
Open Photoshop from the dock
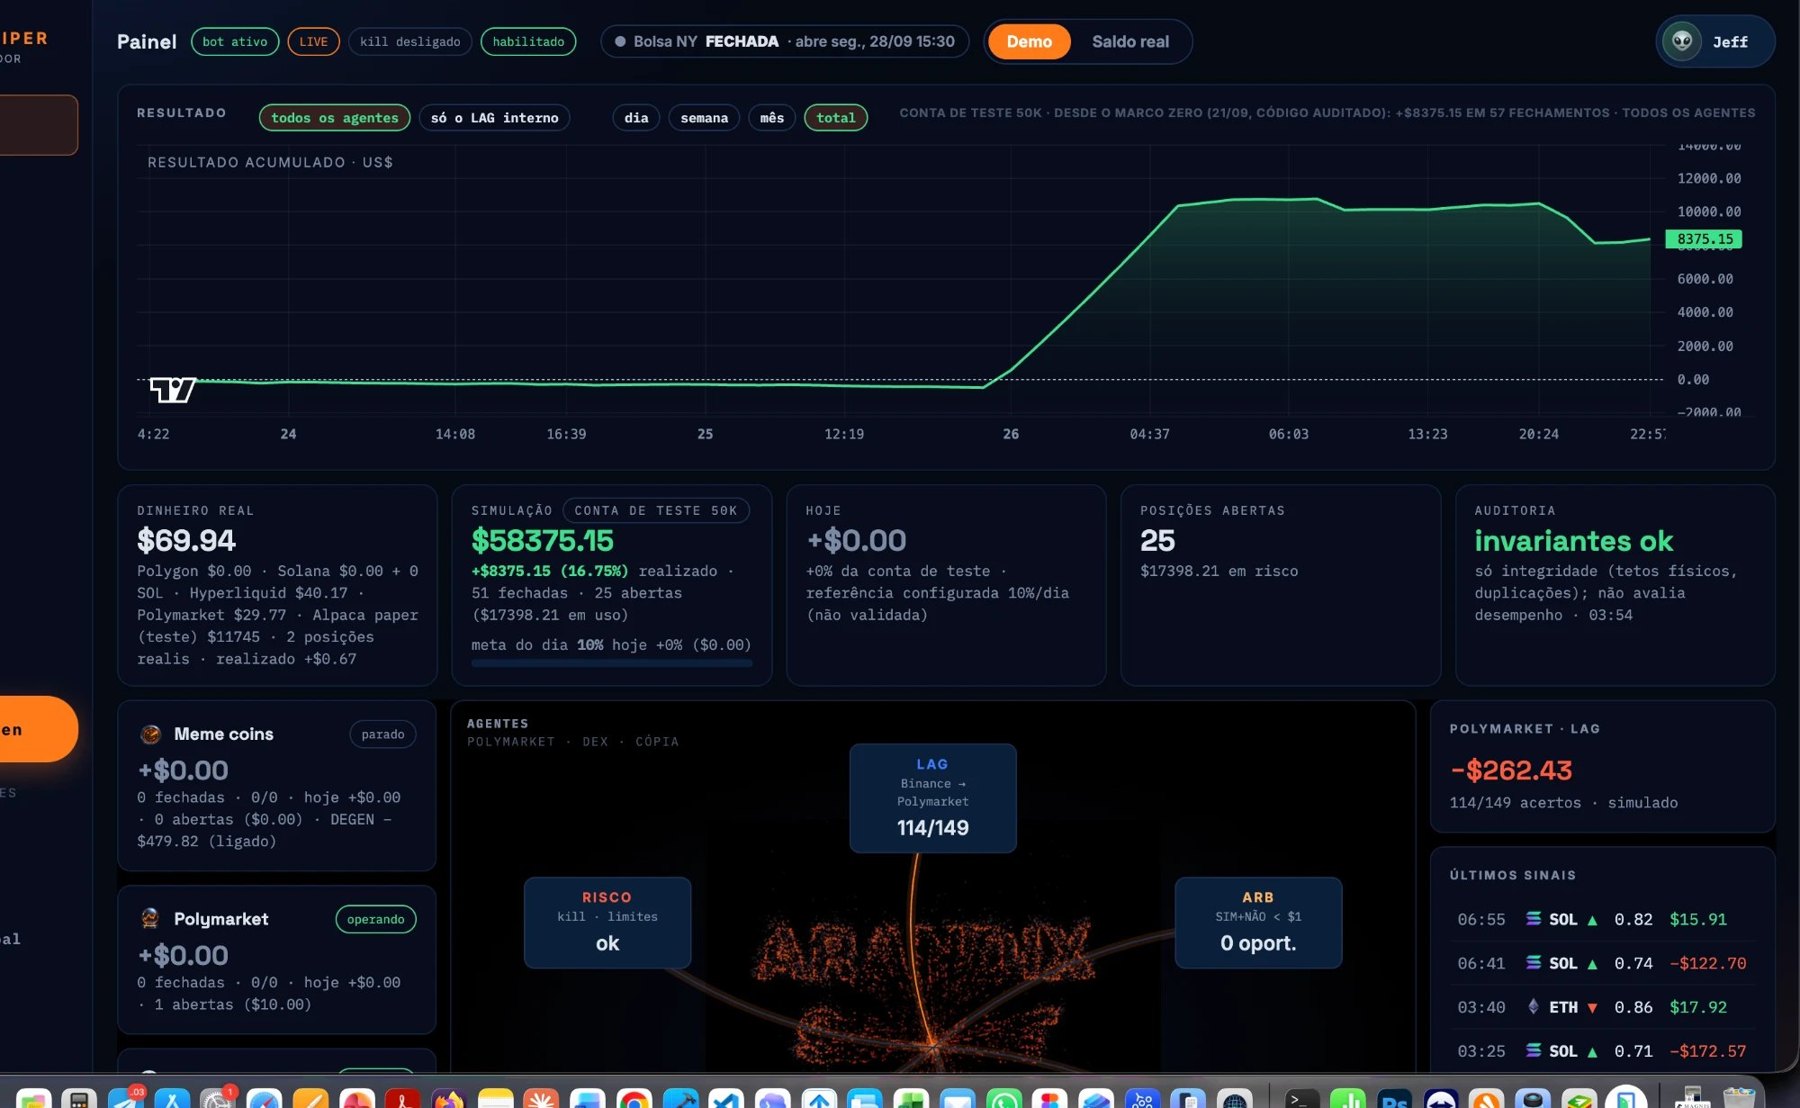pyautogui.click(x=1394, y=1098)
